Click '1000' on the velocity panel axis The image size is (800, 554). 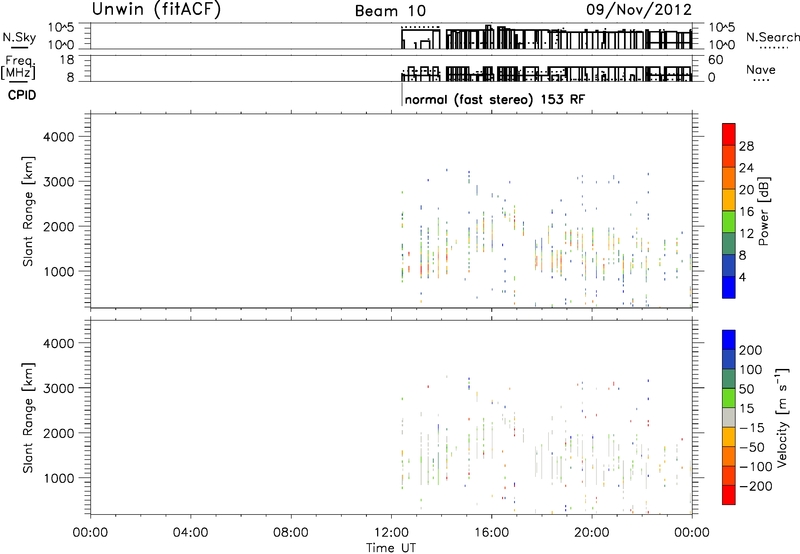[58, 478]
